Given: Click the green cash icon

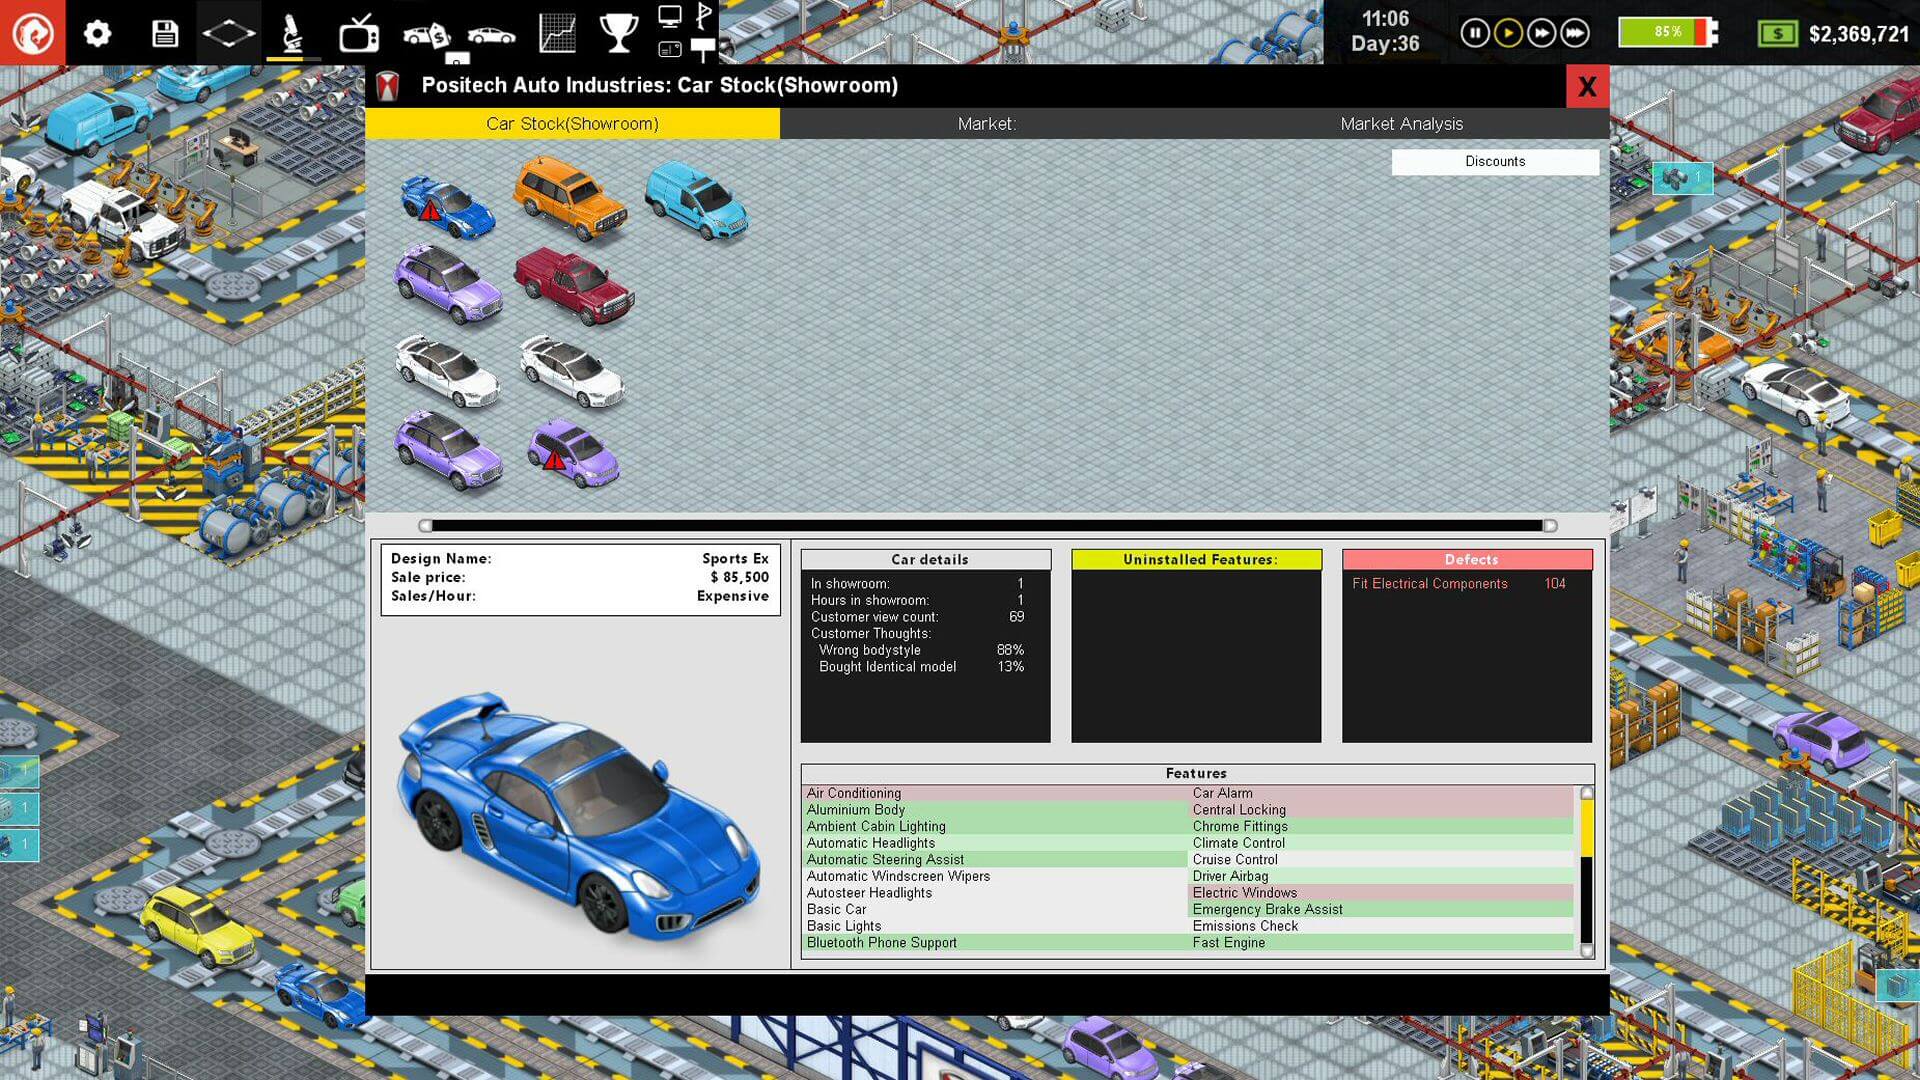Looking at the screenshot, I should [1777, 34].
